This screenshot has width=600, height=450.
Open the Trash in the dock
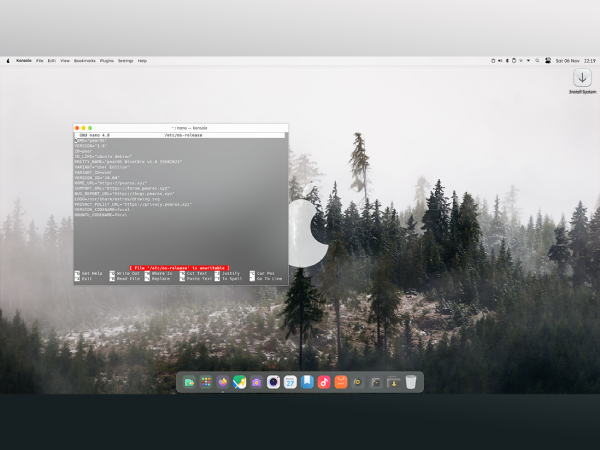pos(410,382)
